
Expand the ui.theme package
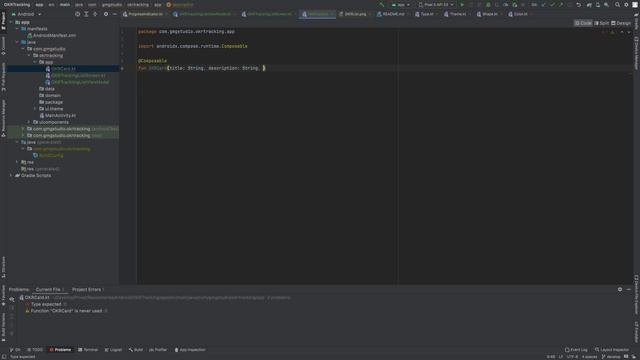click(x=35, y=109)
